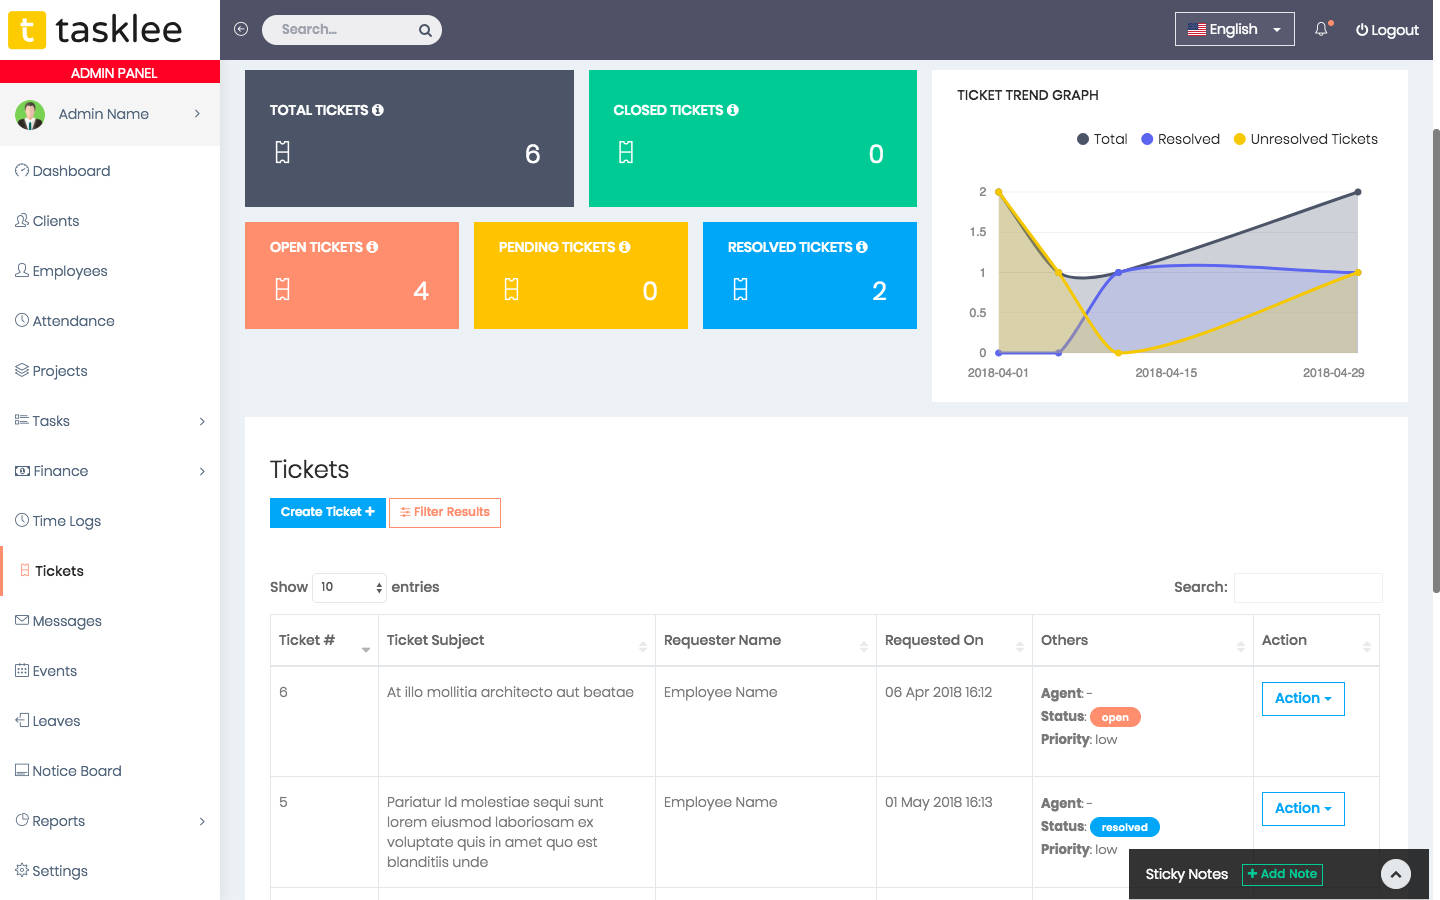Open the Attendance section
Screen dimensions: 1440x900
point(72,320)
